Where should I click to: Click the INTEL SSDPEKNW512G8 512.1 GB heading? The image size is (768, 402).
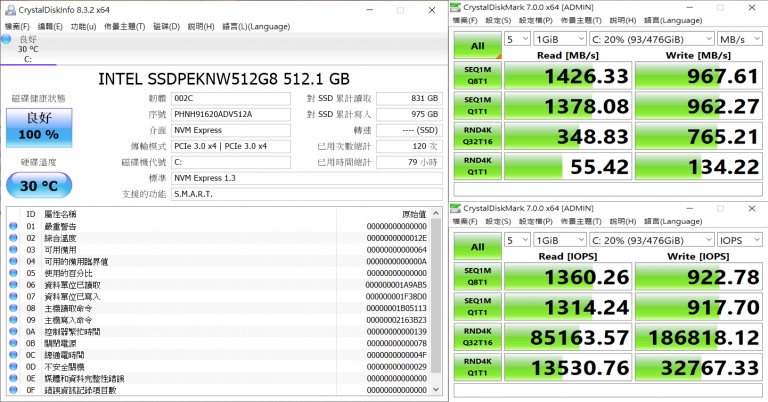click(x=224, y=79)
